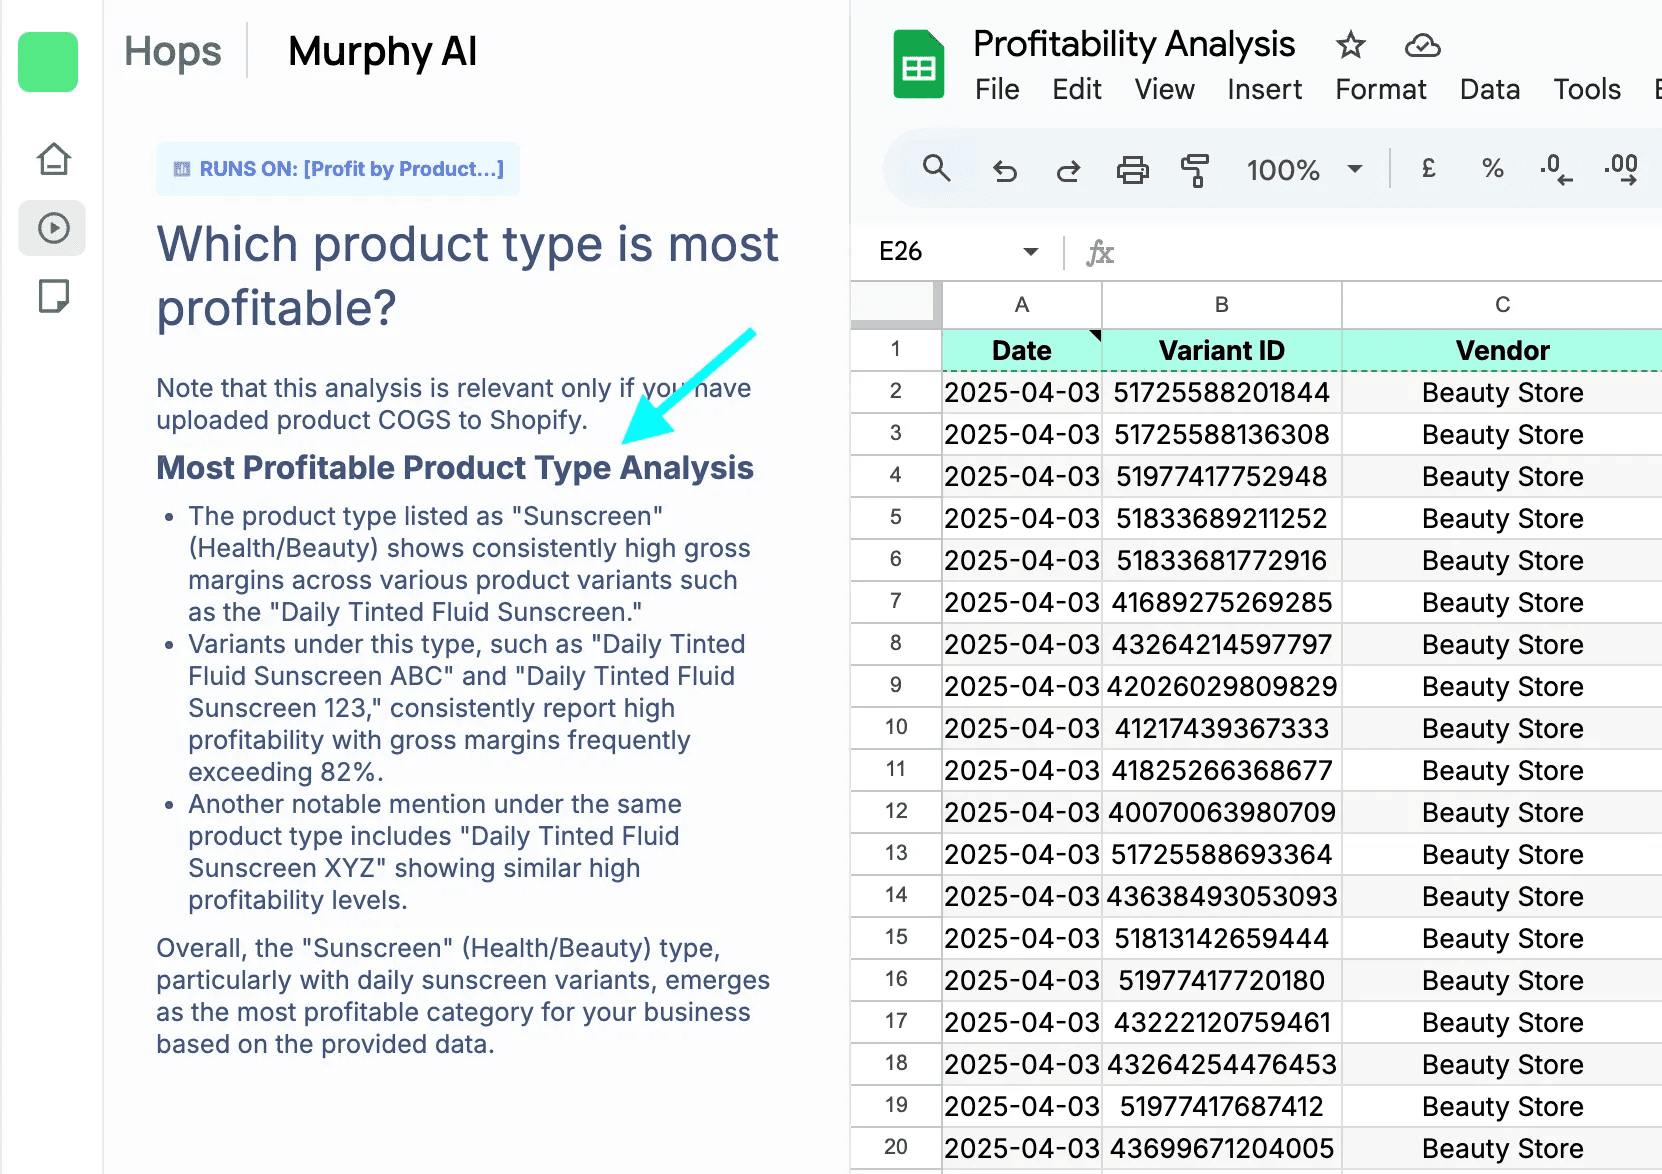Image resolution: width=1662 pixels, height=1174 pixels.
Task: Open the Format menu
Action: (1381, 90)
